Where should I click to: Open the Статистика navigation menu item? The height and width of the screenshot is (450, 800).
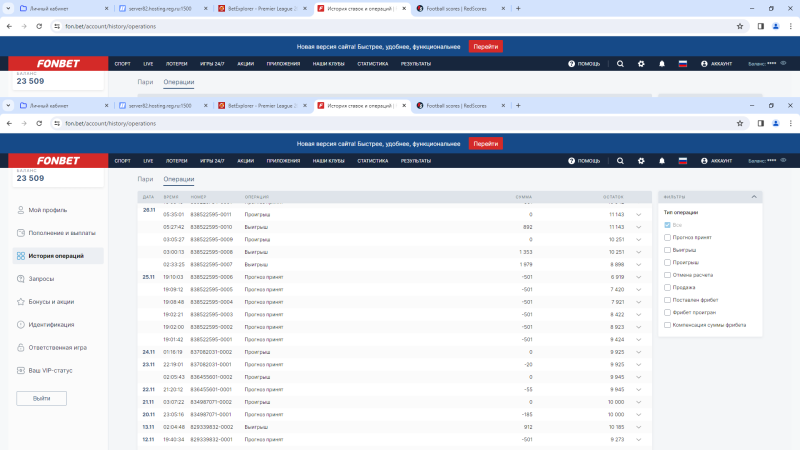coord(372,160)
